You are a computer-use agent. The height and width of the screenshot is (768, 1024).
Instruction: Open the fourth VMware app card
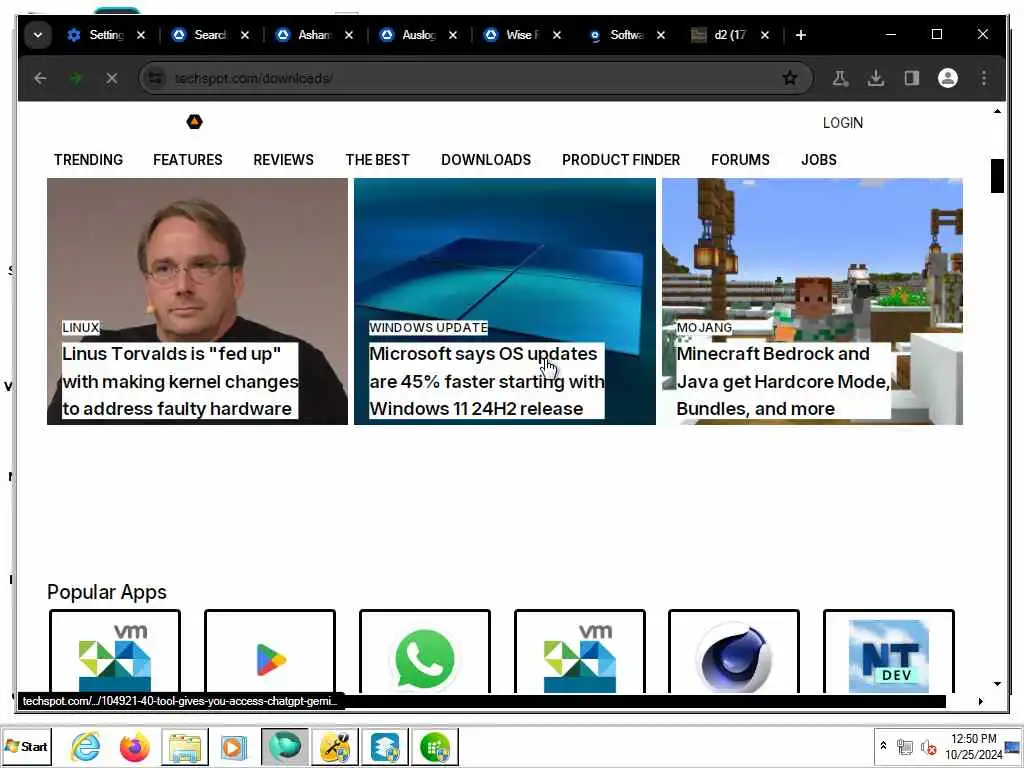[580, 652]
